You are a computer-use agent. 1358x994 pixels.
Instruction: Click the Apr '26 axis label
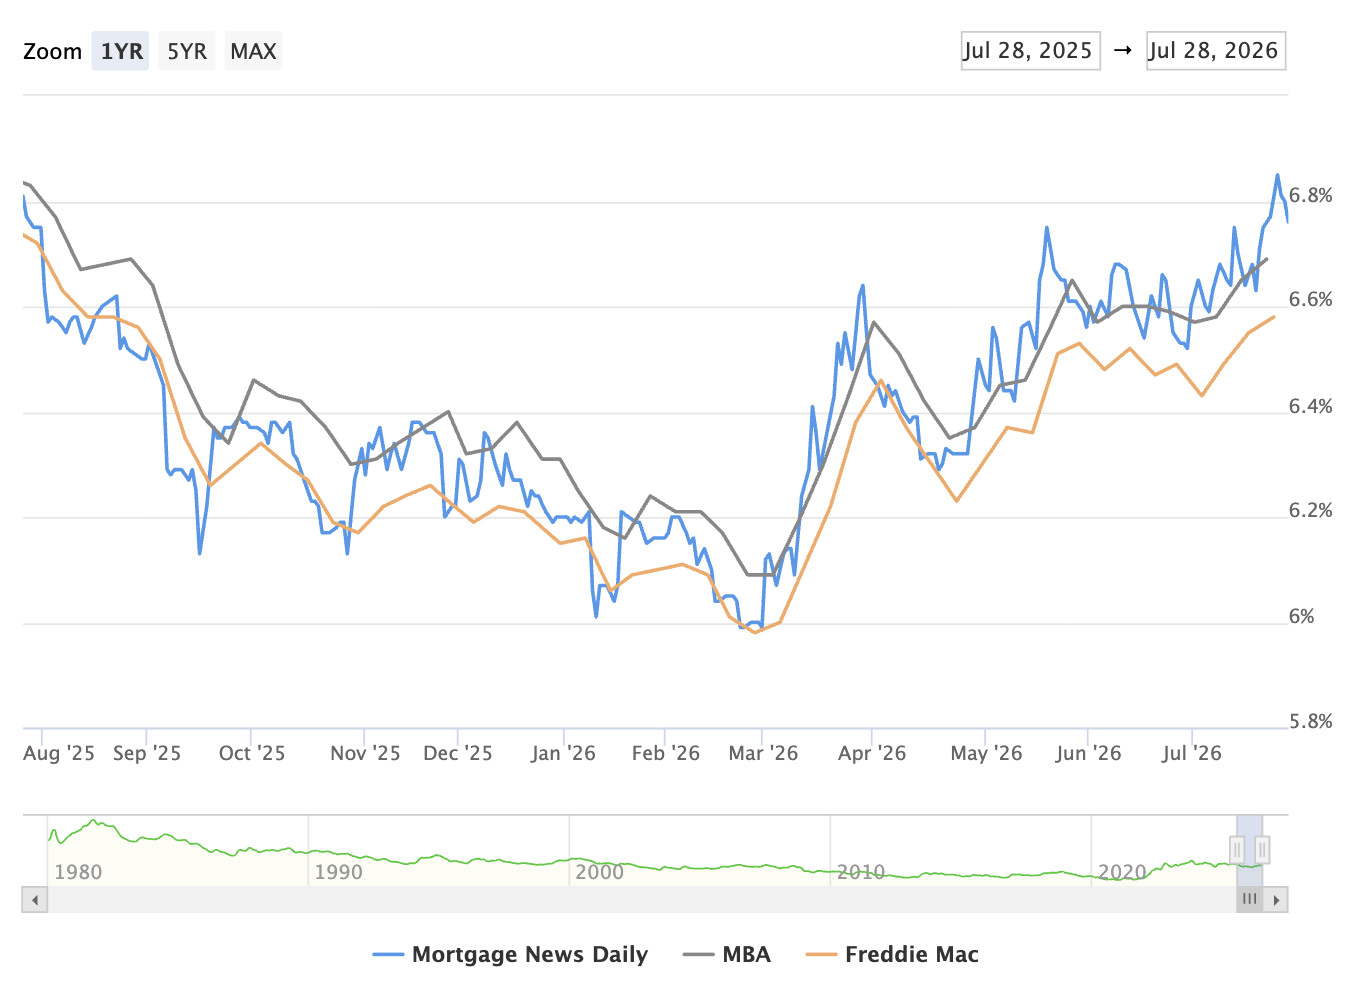(872, 753)
